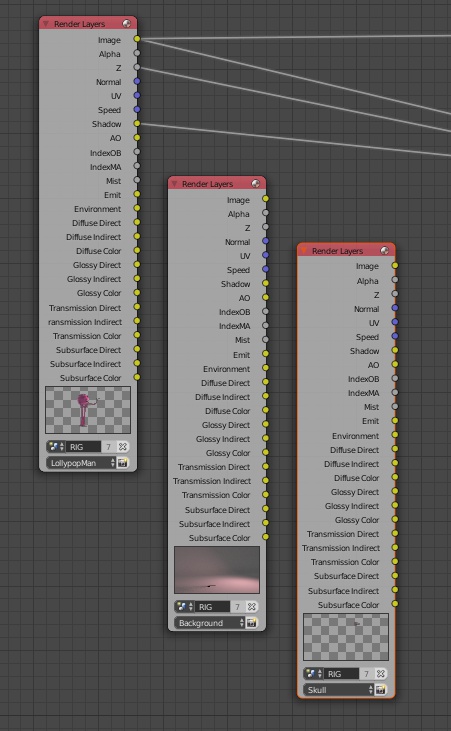Click Z output socket on LollypopMan node
The height and width of the screenshot is (731, 451).
[x=137, y=67]
